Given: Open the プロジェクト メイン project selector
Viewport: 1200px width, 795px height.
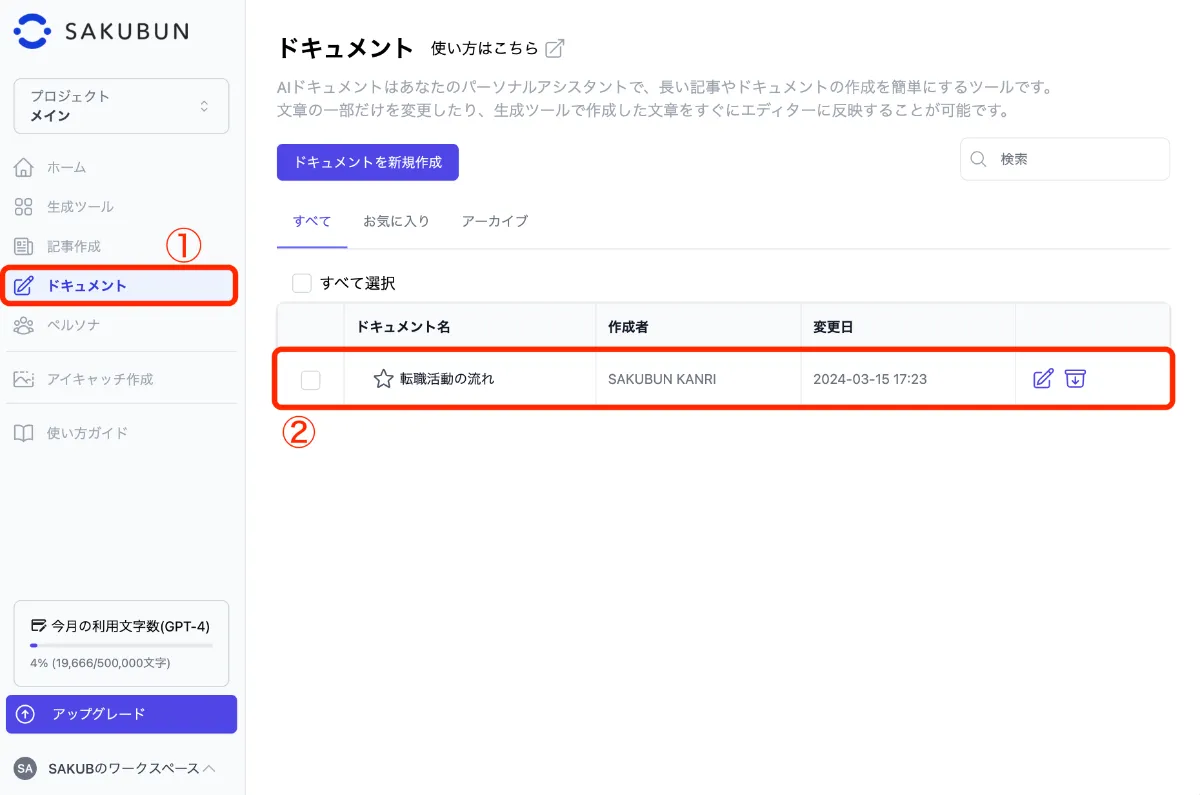Looking at the screenshot, I should [x=121, y=106].
